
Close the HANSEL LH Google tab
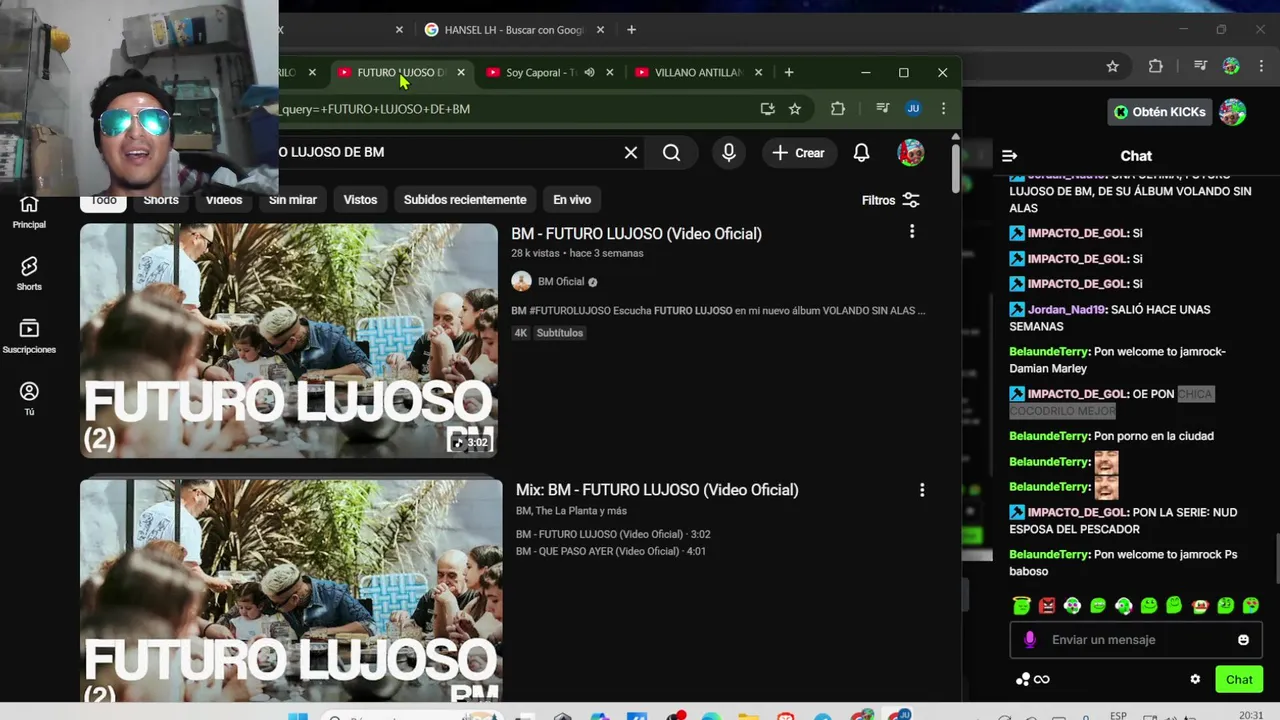pos(600,30)
